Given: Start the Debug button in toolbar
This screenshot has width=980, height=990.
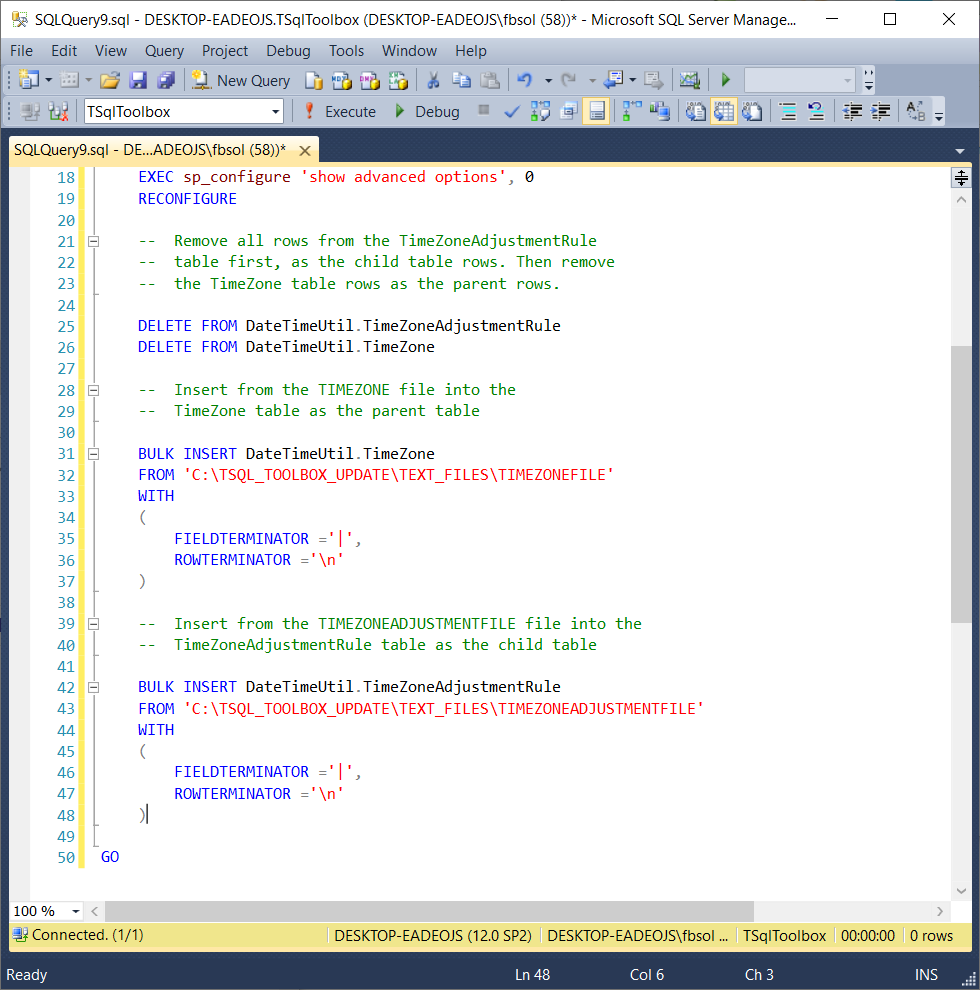Looking at the screenshot, I should pos(427,112).
